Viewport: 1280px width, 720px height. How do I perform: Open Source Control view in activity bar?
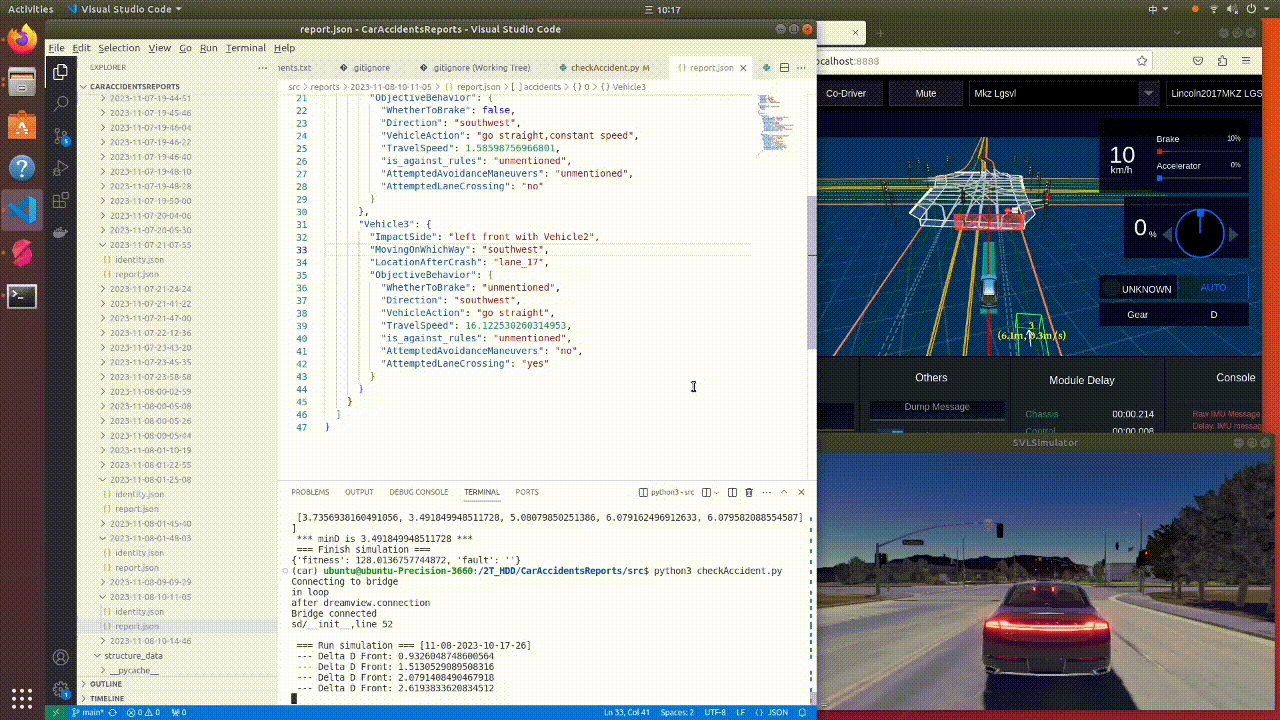click(61, 136)
